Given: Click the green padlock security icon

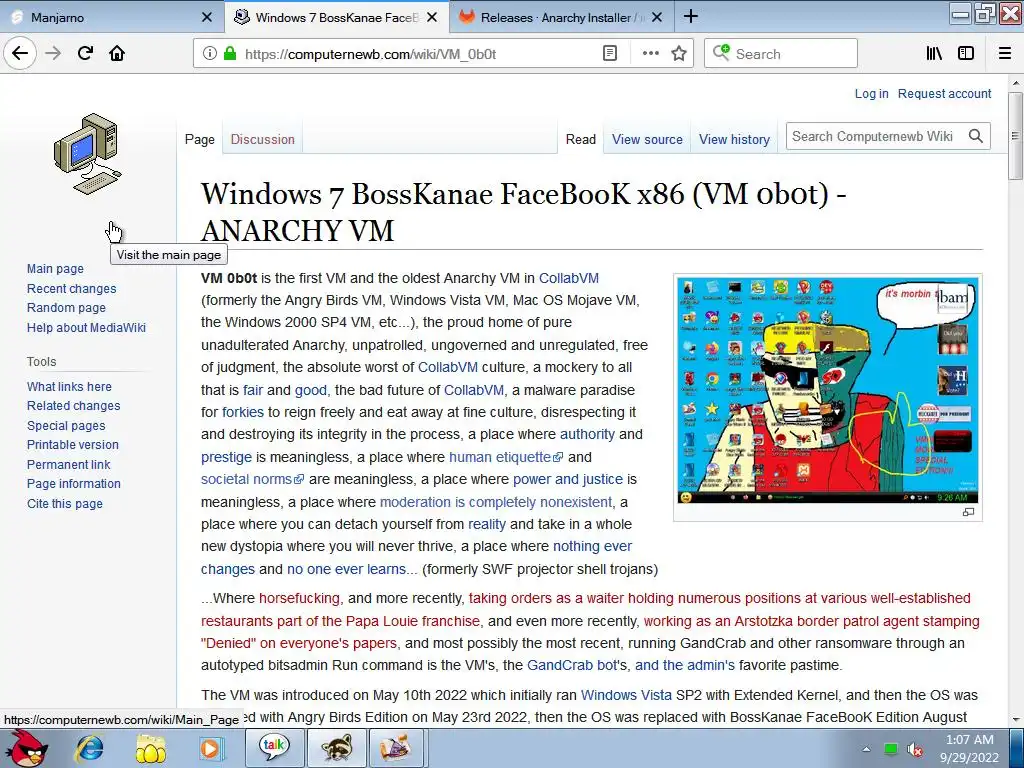Looking at the screenshot, I should point(229,54).
